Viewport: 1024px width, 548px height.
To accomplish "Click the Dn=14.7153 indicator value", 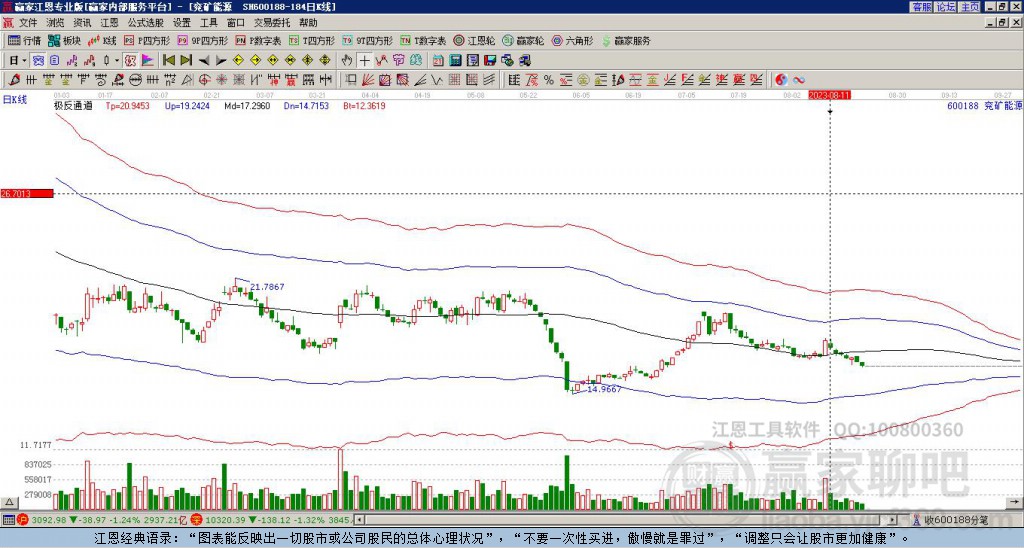I will tap(306, 105).
